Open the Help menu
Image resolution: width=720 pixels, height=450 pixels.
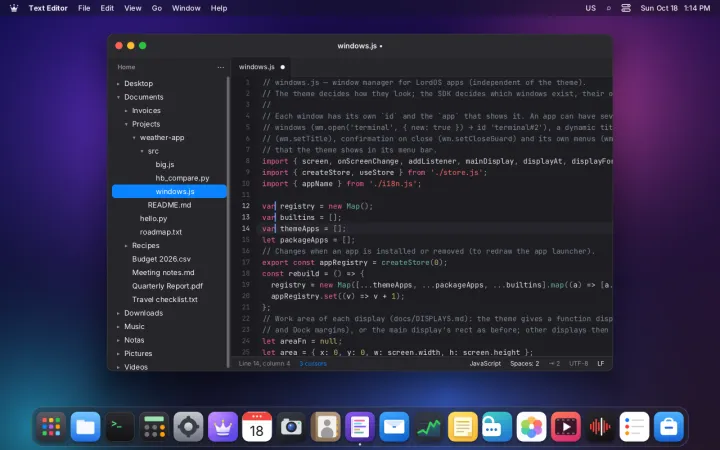[x=219, y=8]
